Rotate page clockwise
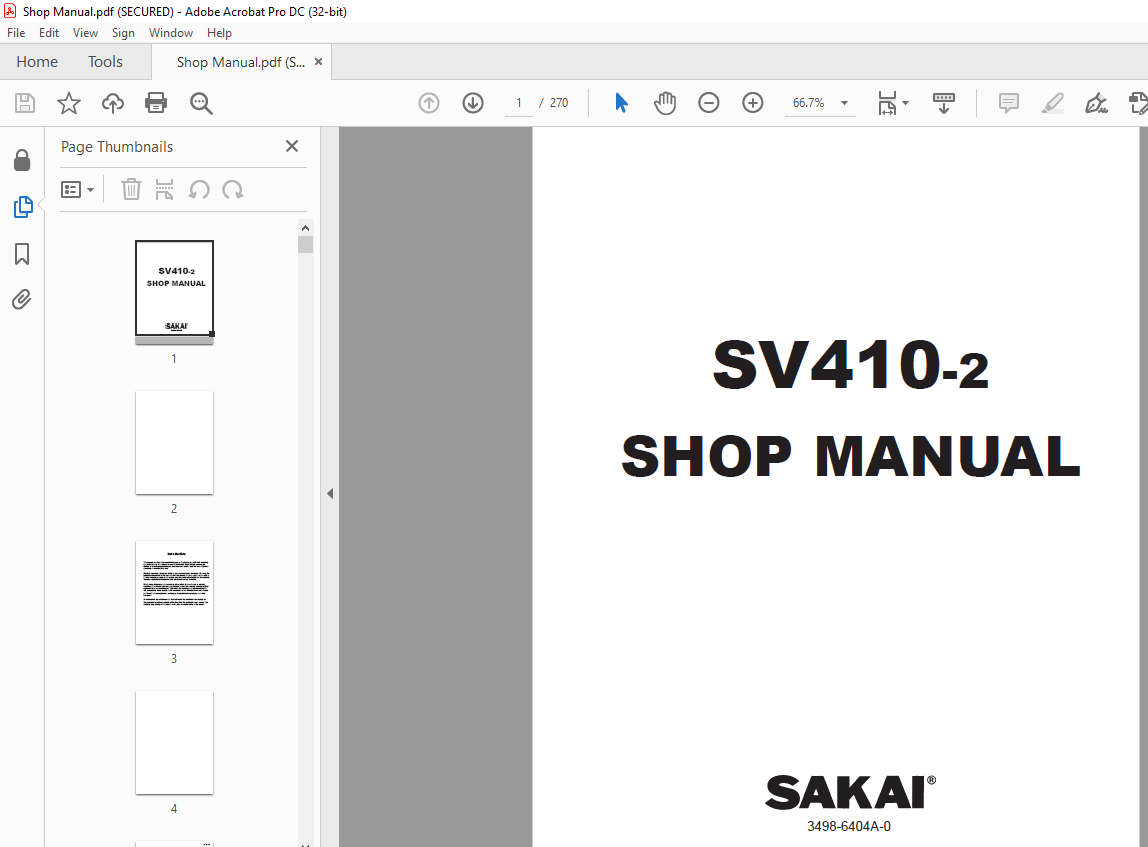Screen dimensions: 1148x847 pyautogui.click(x=233, y=190)
